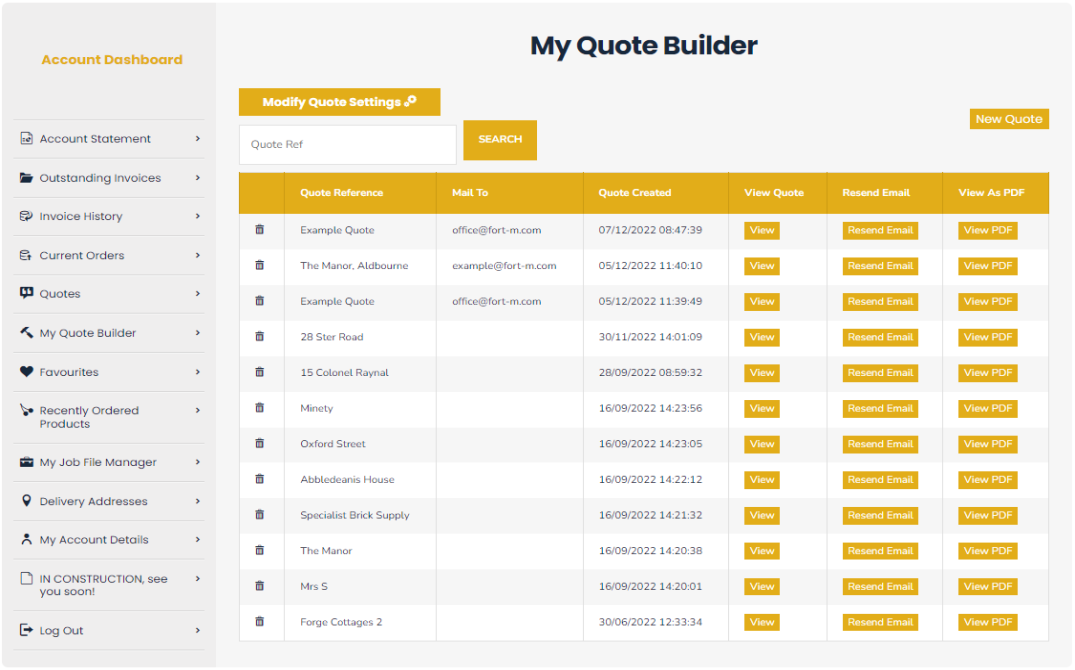View PDF for Oxford Street quote
Image resolution: width=1075 pixels, height=670 pixels.
(x=988, y=444)
